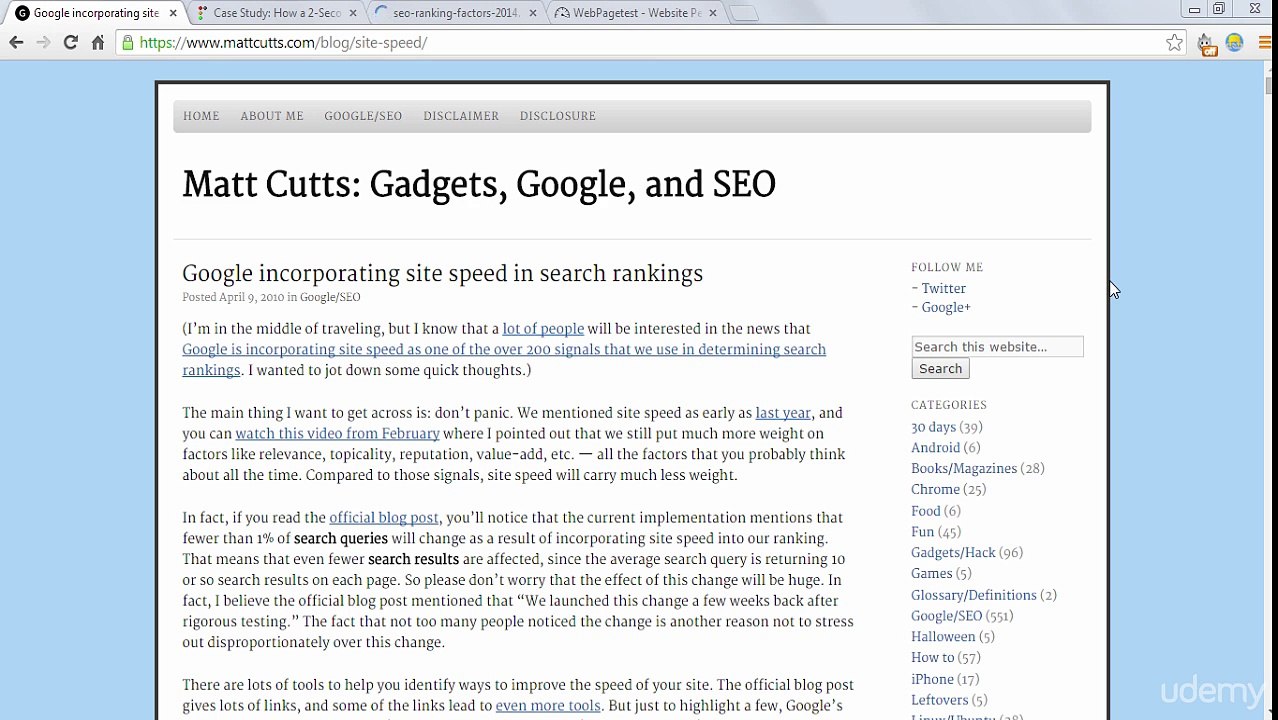Image resolution: width=1278 pixels, height=720 pixels.
Task: Click the green padlock in address bar
Action: [128, 42]
